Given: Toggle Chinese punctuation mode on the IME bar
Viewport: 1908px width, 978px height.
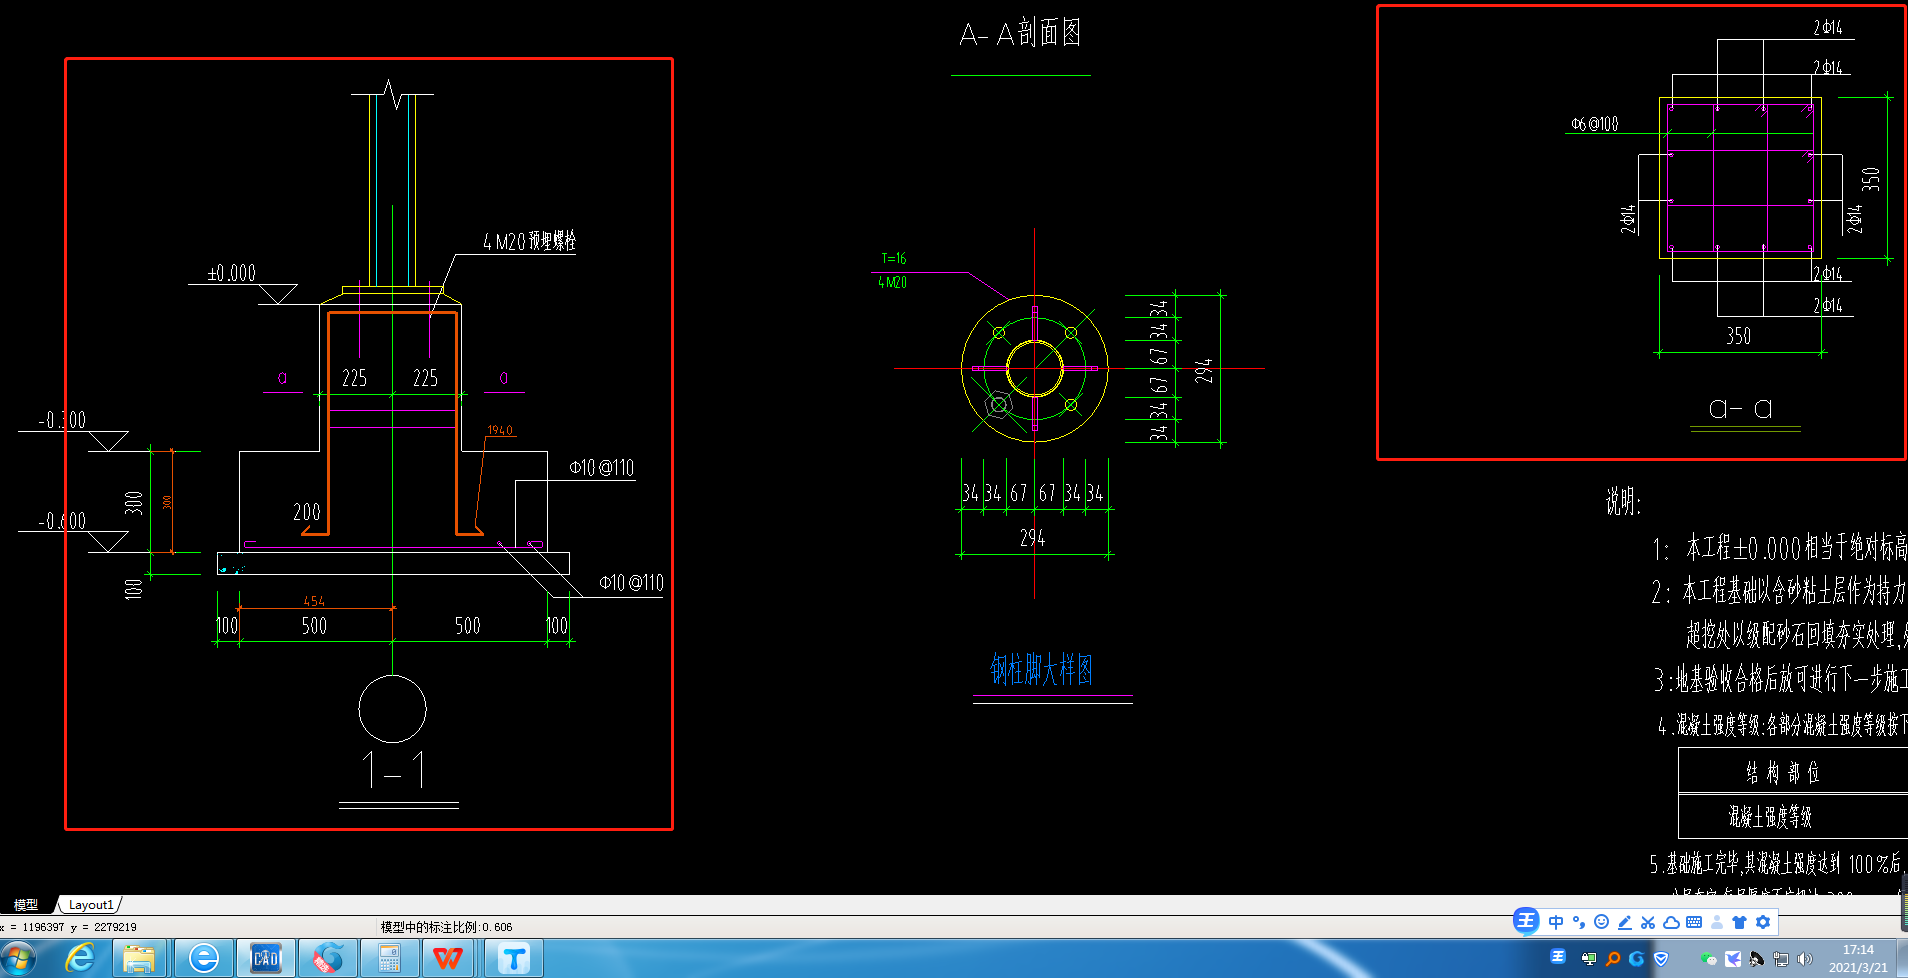Looking at the screenshot, I should [1579, 922].
